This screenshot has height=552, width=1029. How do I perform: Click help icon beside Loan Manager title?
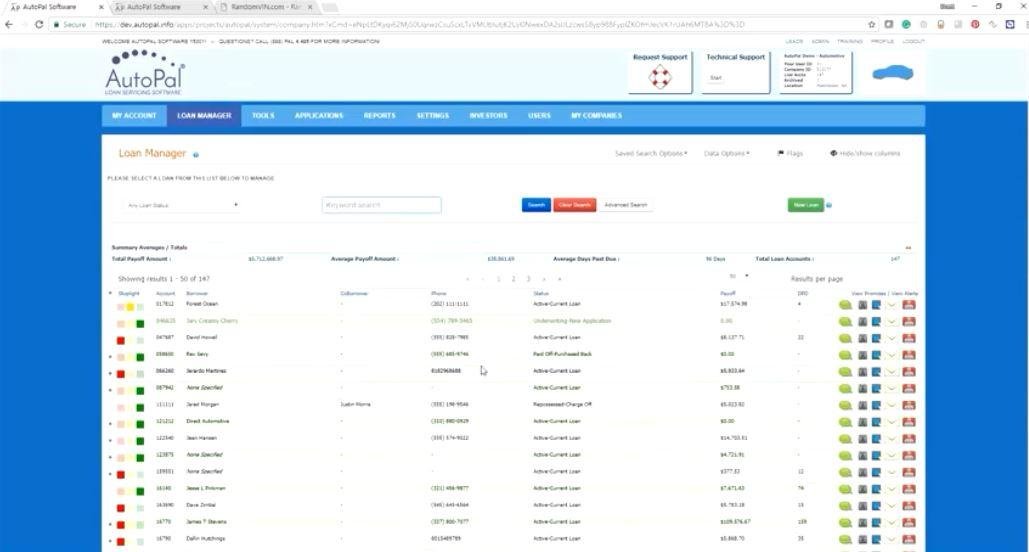pyautogui.click(x=196, y=155)
